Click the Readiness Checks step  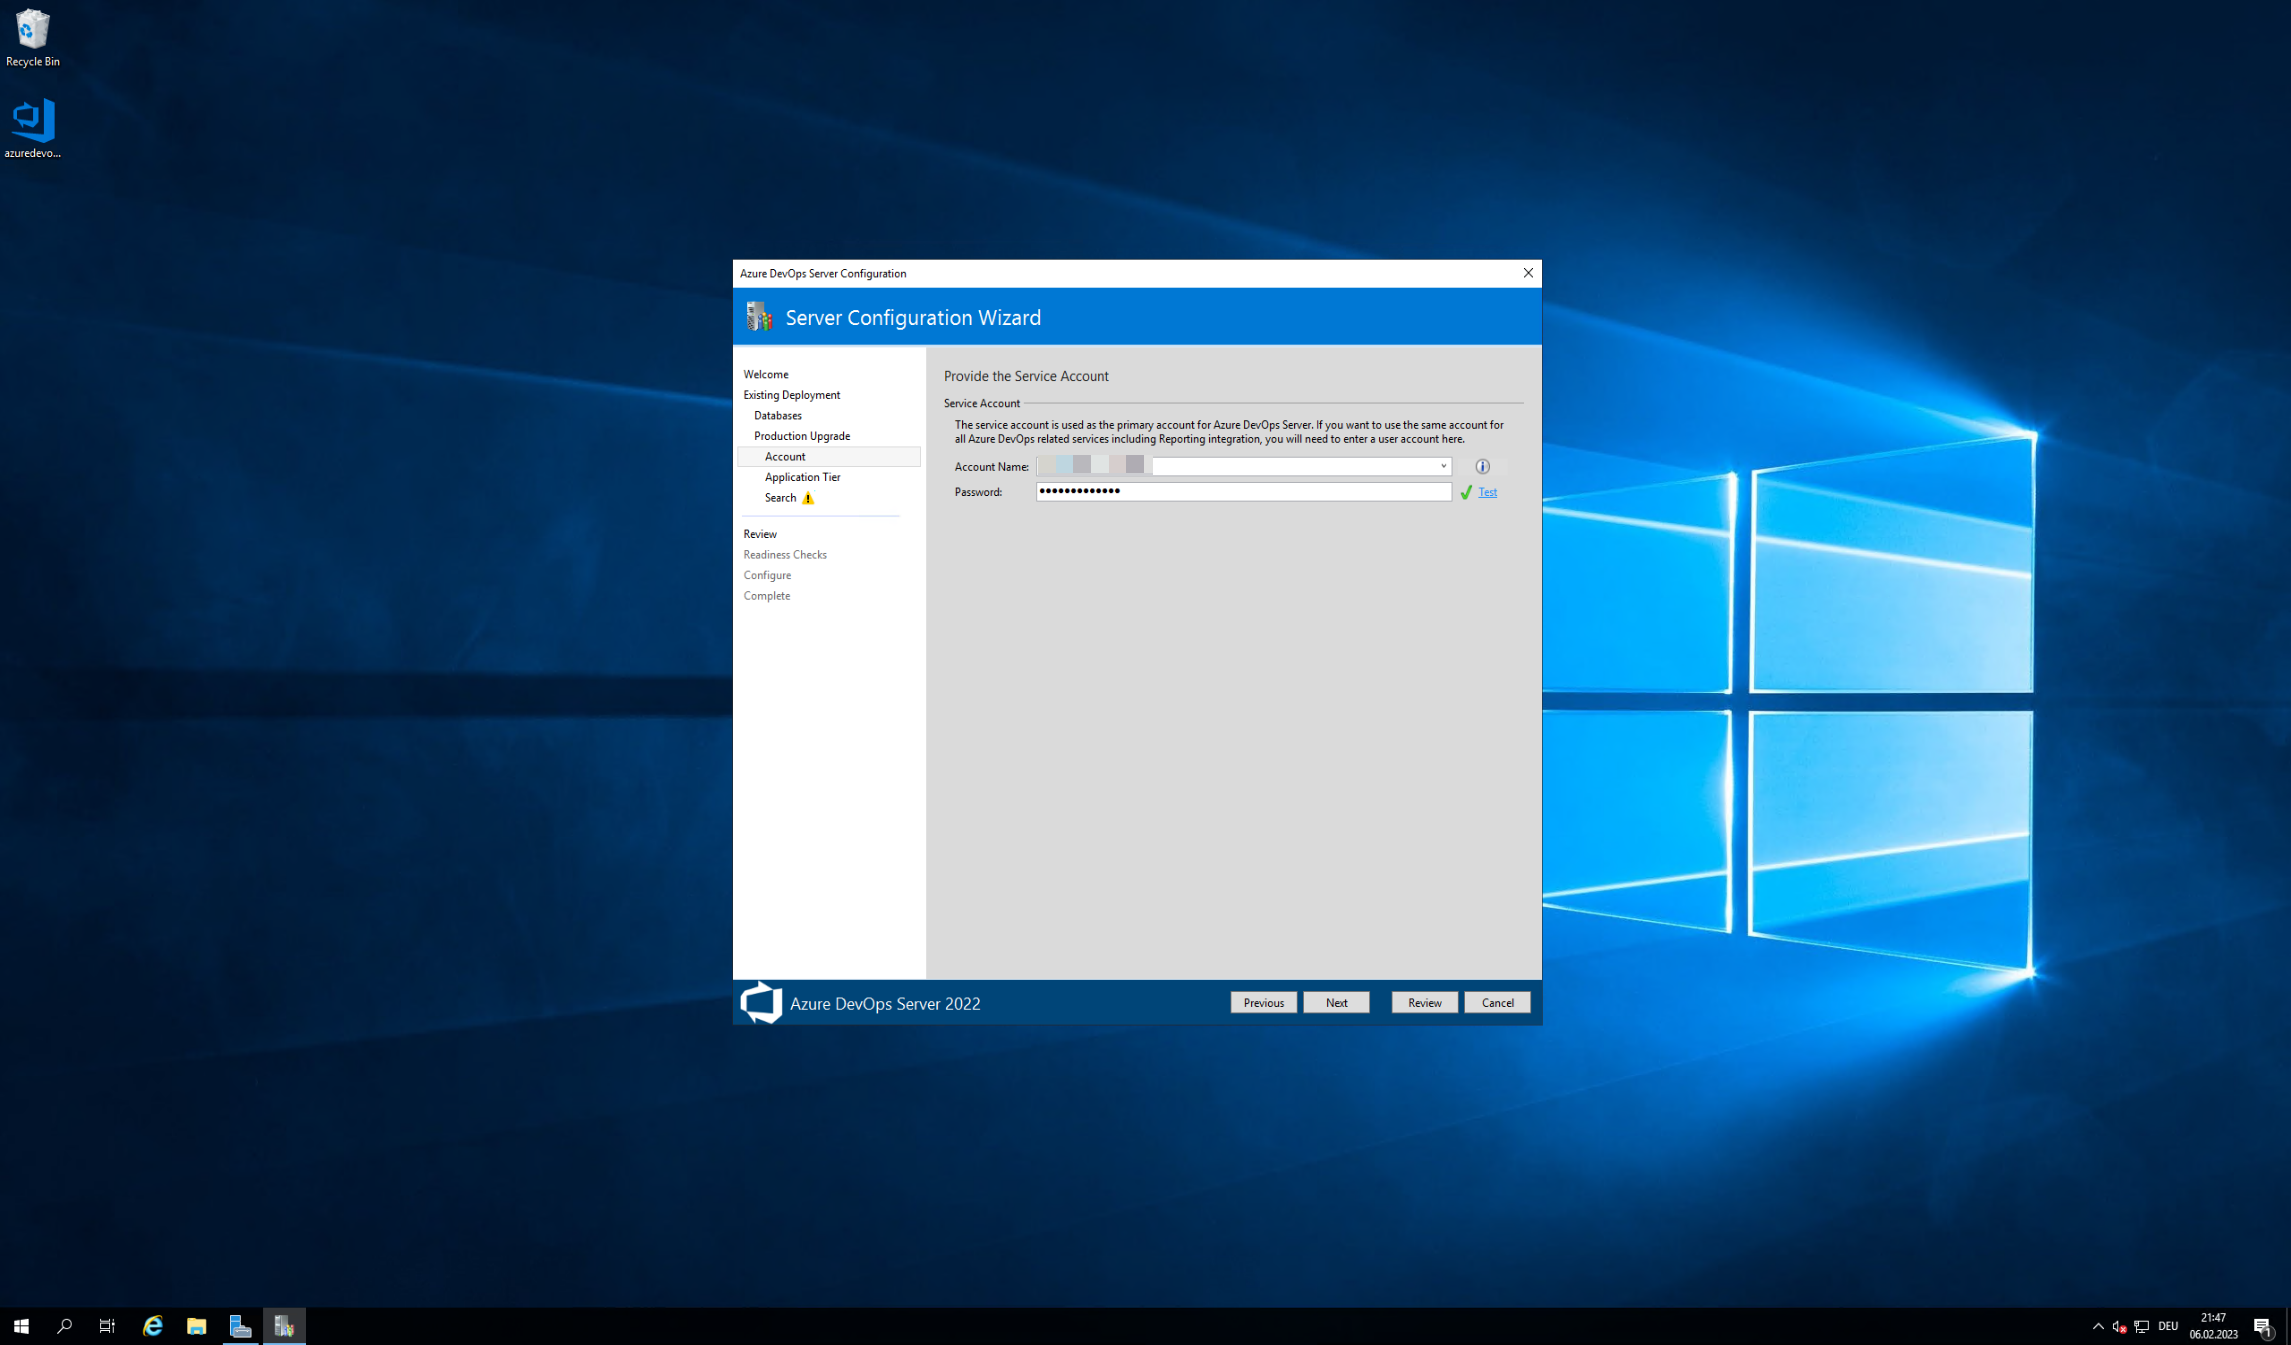point(785,554)
